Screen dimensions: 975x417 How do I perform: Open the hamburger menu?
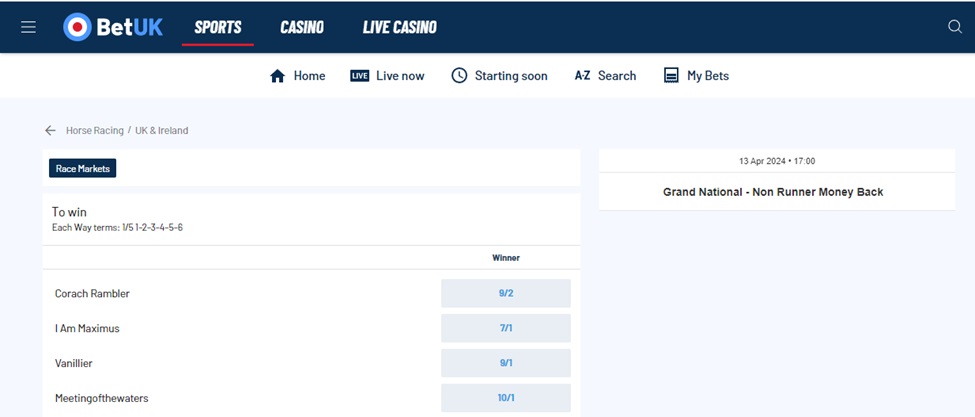click(28, 27)
